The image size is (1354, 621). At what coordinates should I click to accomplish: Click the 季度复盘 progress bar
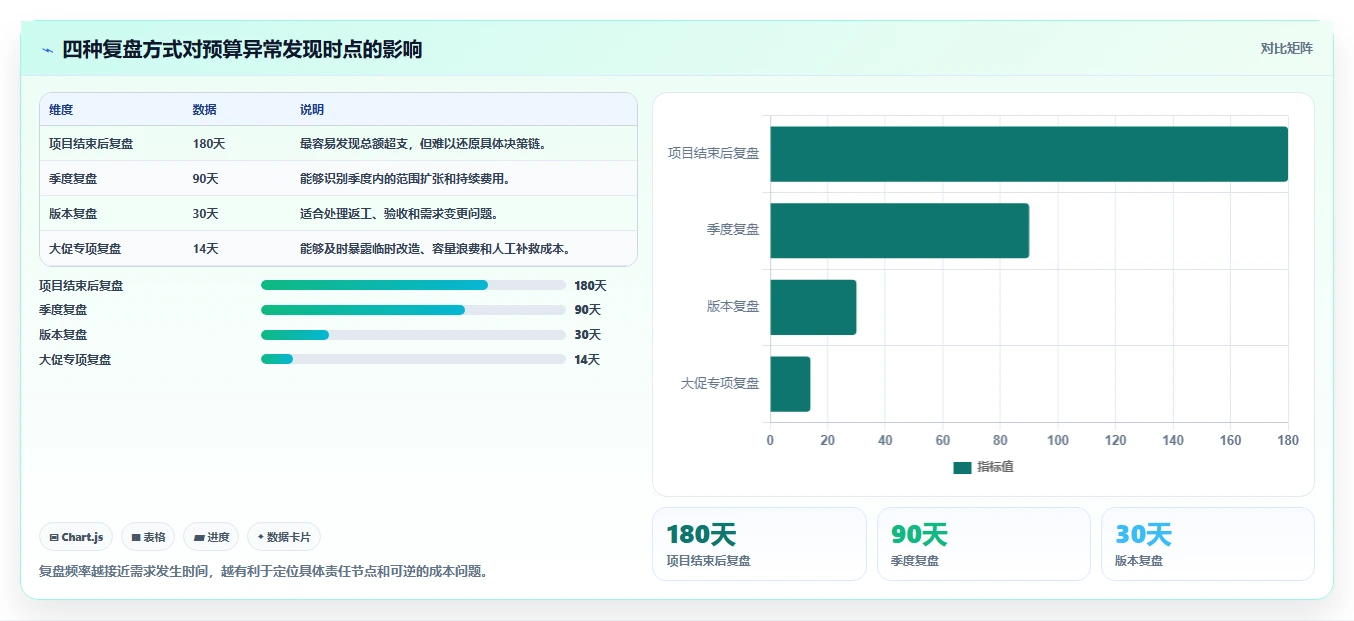point(413,310)
